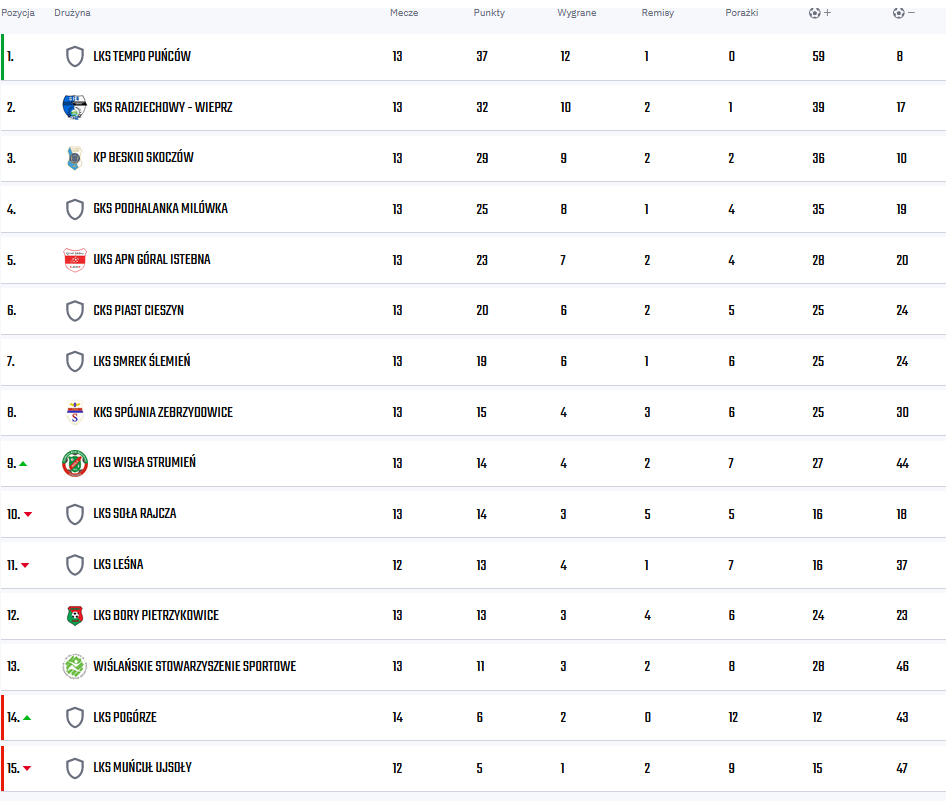The height and width of the screenshot is (801, 946).
Task: Open the LKS Tempo Puńców team link
Action: pyautogui.click(x=142, y=57)
